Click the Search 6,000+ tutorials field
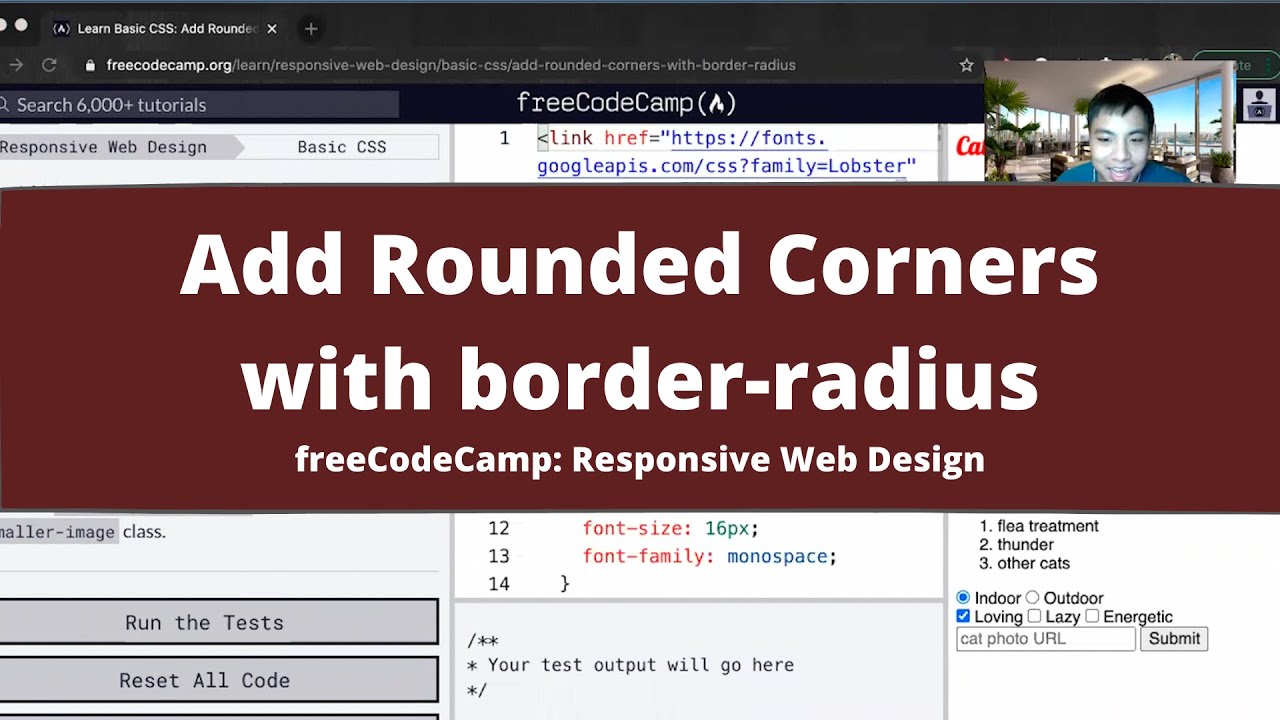This screenshot has height=720, width=1280. [x=197, y=105]
